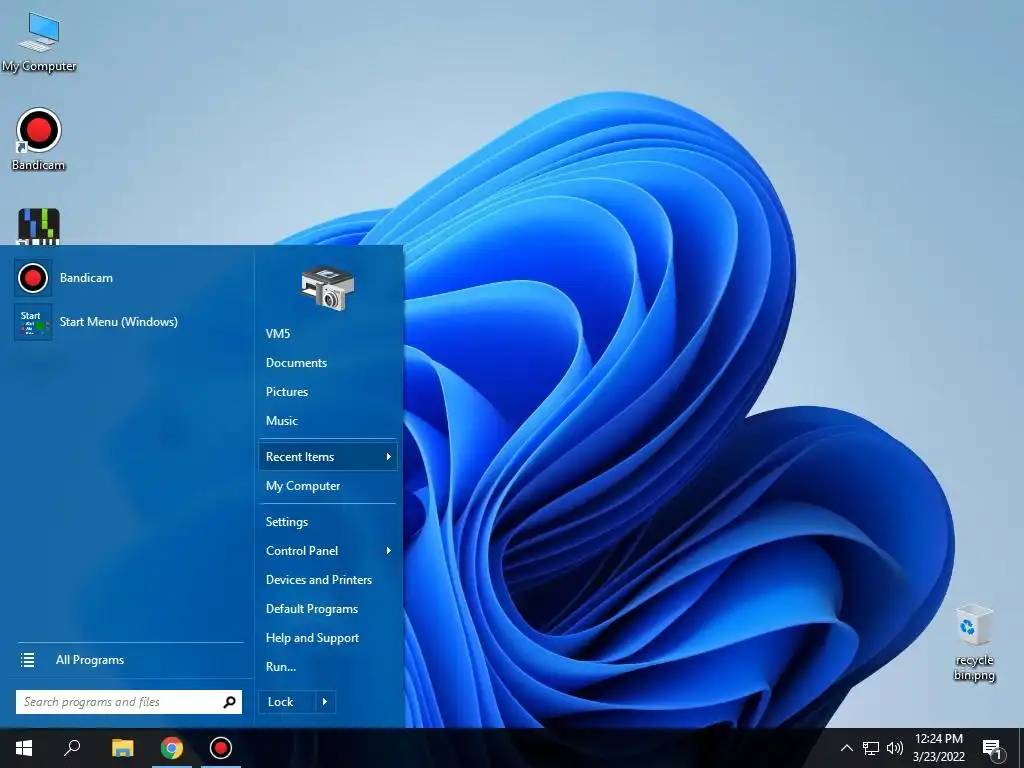The width and height of the screenshot is (1024, 768).
Task: Select the recycle bin.png desktop file
Action: [x=974, y=643]
